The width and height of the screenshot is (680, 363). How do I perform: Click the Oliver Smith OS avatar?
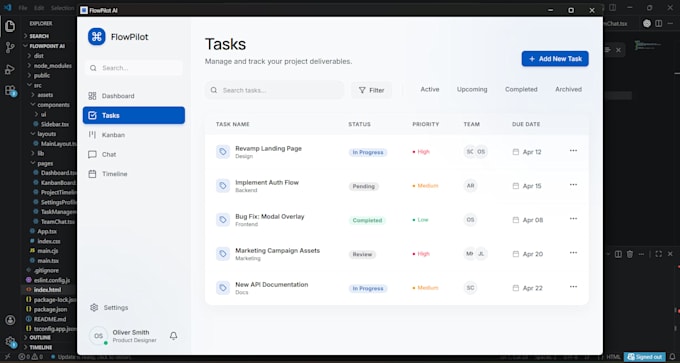point(98,336)
